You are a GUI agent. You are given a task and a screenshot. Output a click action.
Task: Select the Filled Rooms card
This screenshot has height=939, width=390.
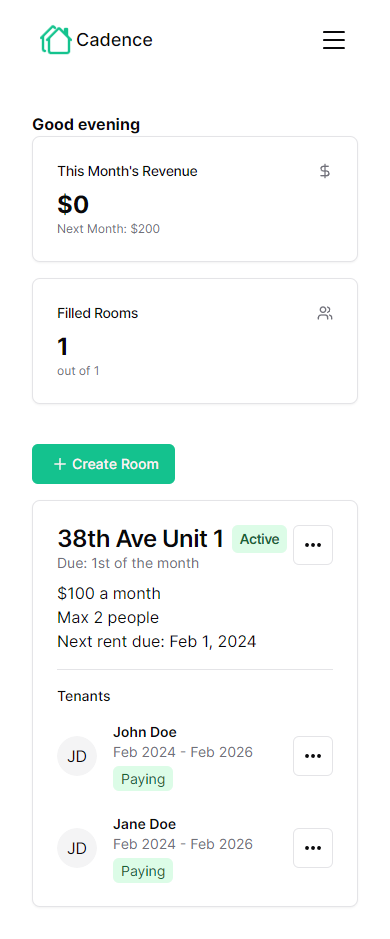(x=195, y=341)
